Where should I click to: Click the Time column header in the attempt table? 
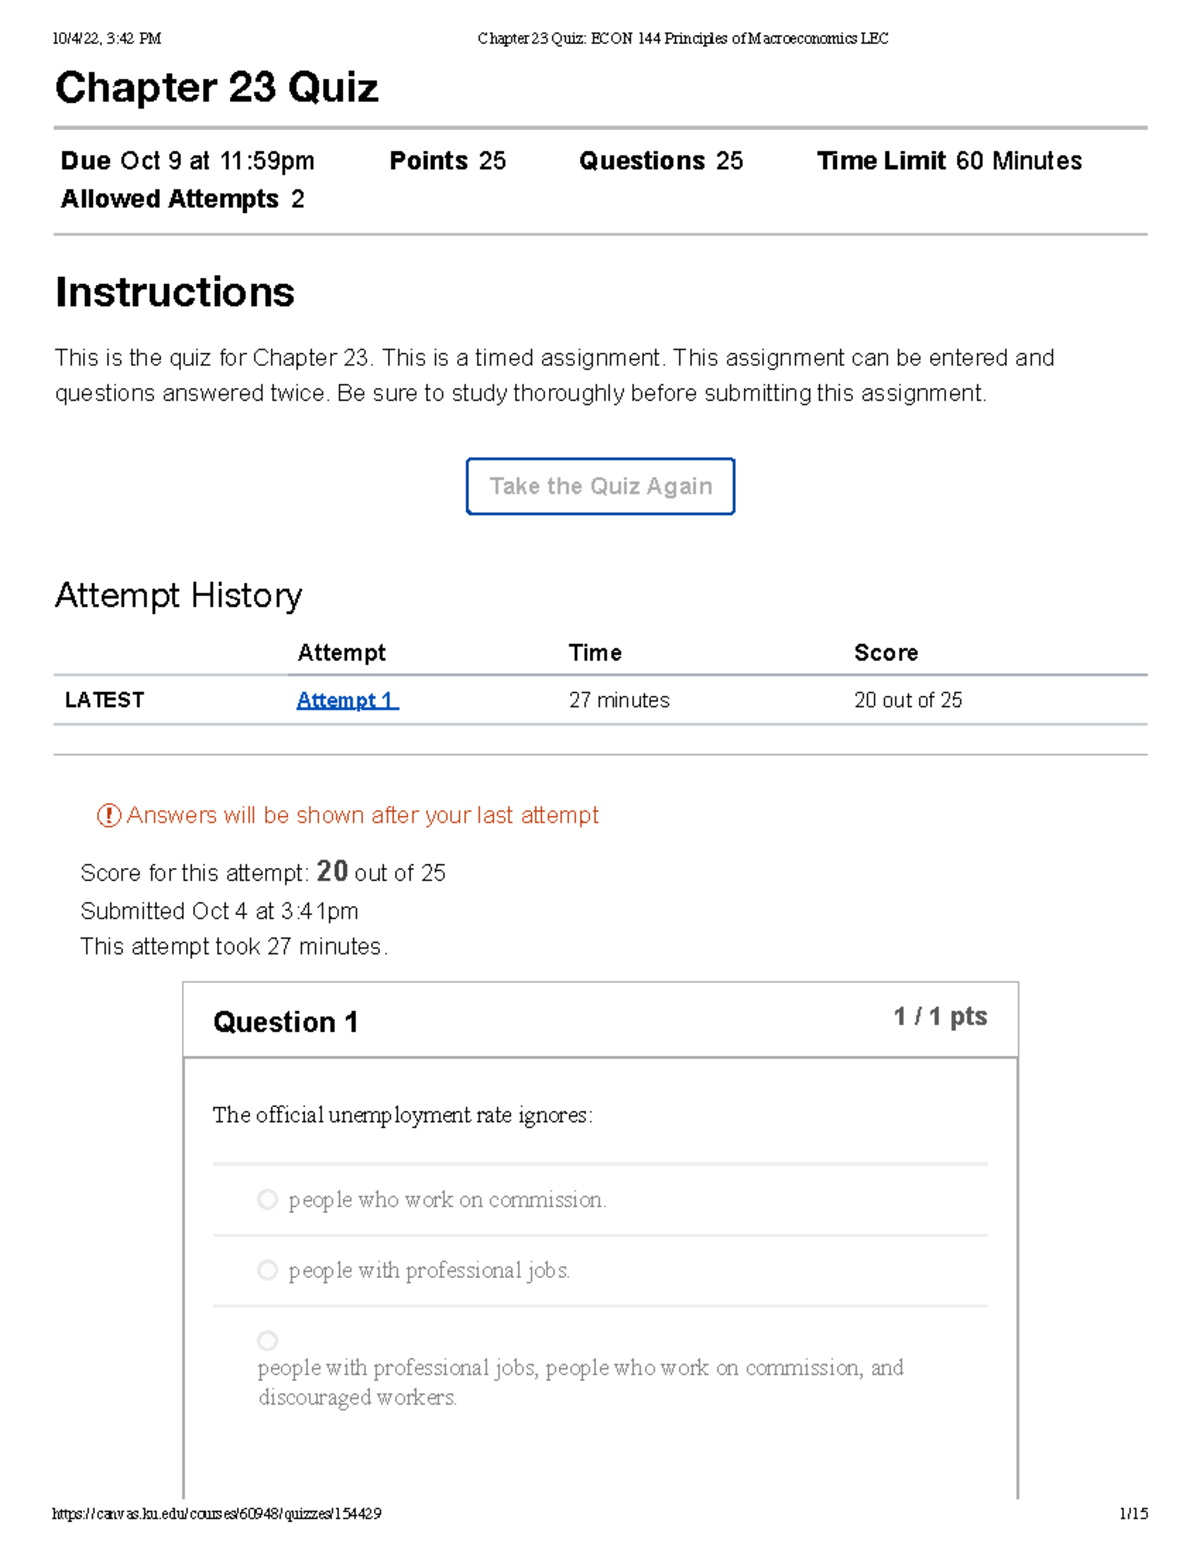coord(595,653)
